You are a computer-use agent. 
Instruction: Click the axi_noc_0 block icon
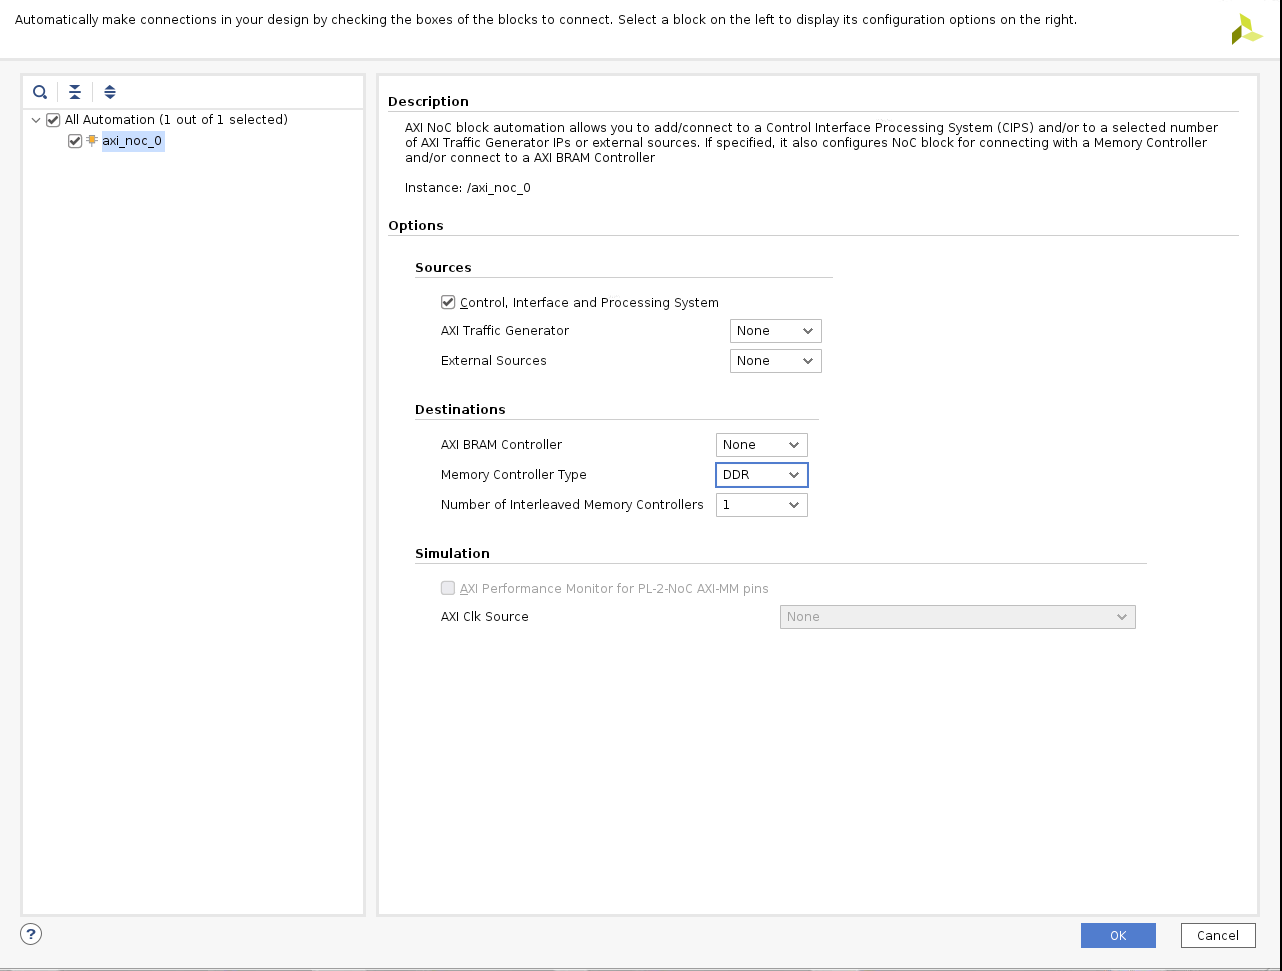[92, 141]
